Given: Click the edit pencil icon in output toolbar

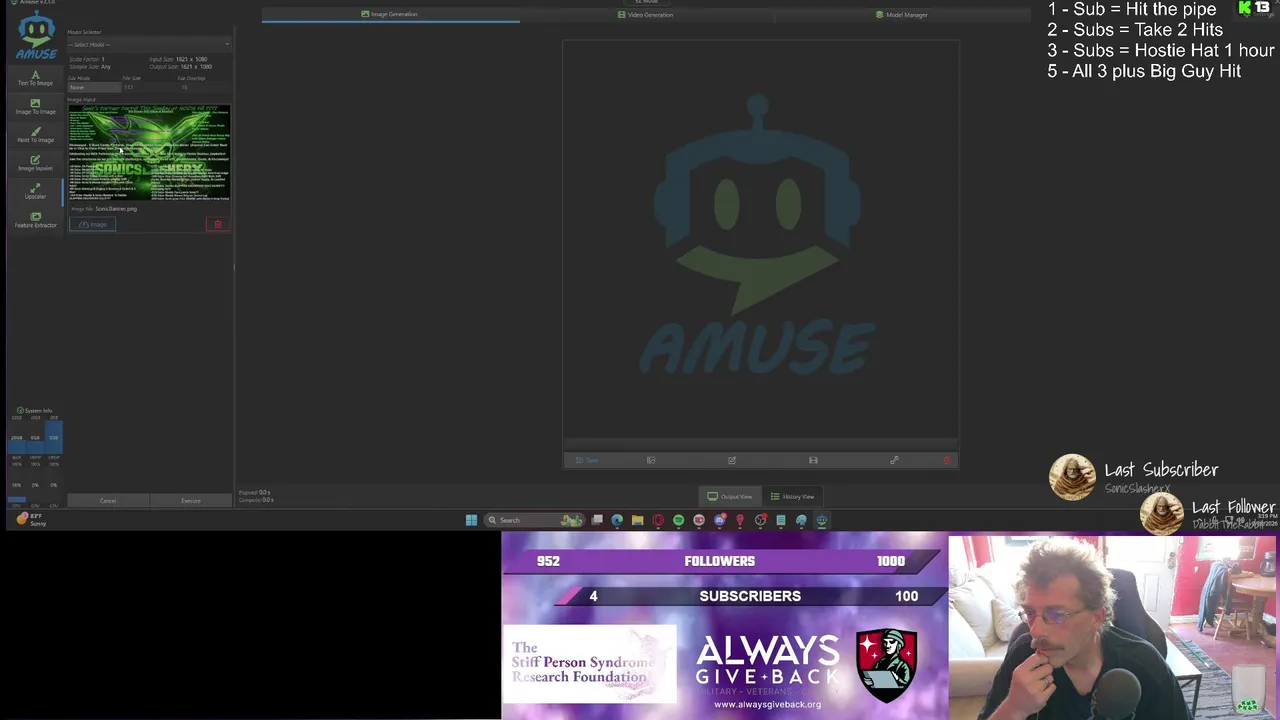Looking at the screenshot, I should tap(732, 460).
